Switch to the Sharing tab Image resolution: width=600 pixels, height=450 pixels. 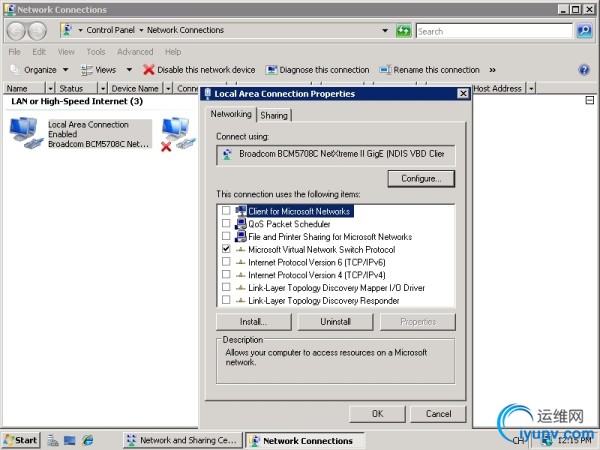tap(274, 115)
